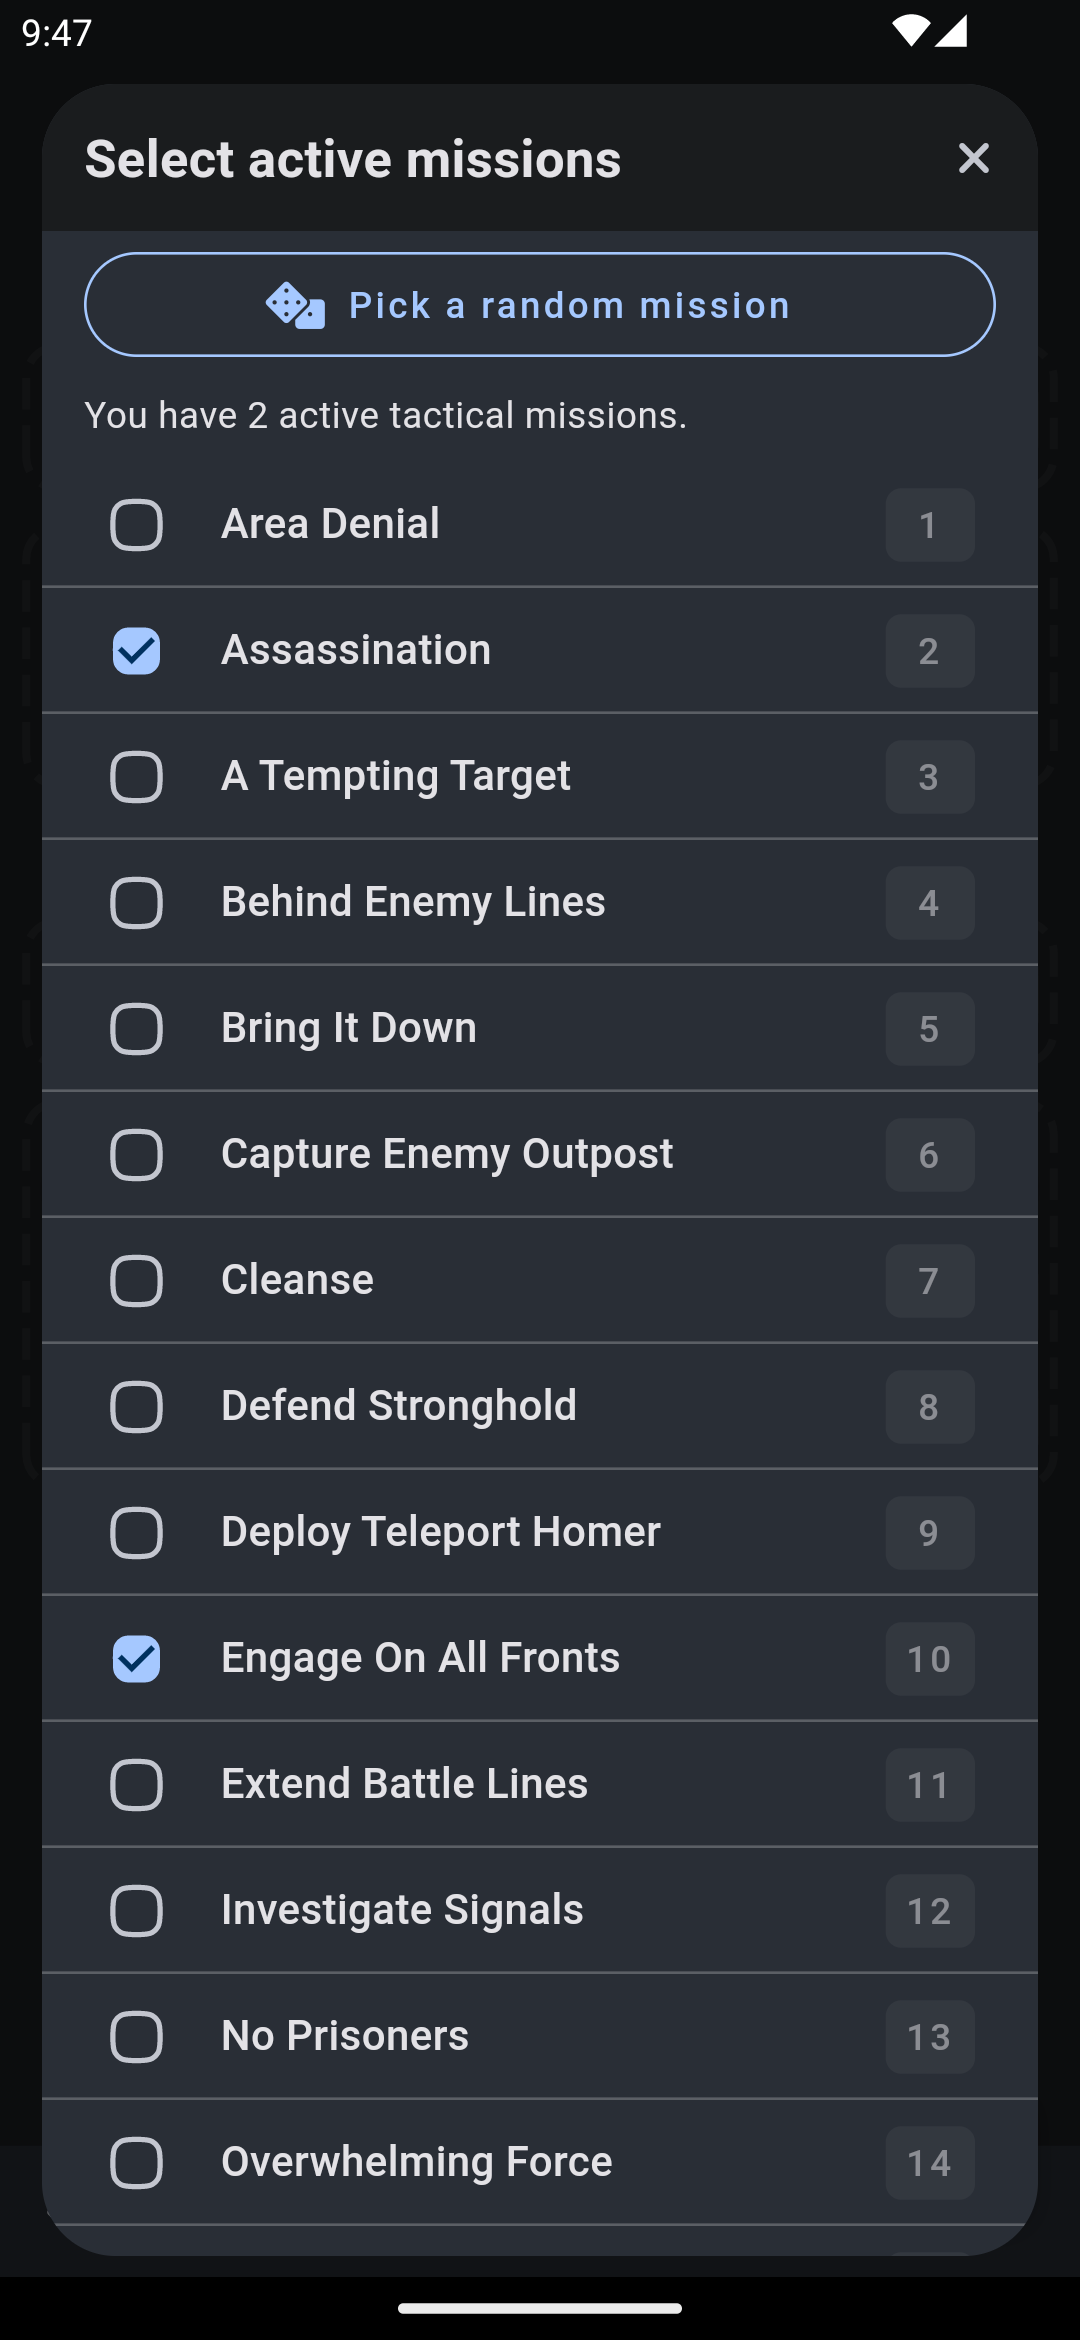Tap the No Prisoners number 13 badge
1080x2340 pixels.
coord(929,2037)
